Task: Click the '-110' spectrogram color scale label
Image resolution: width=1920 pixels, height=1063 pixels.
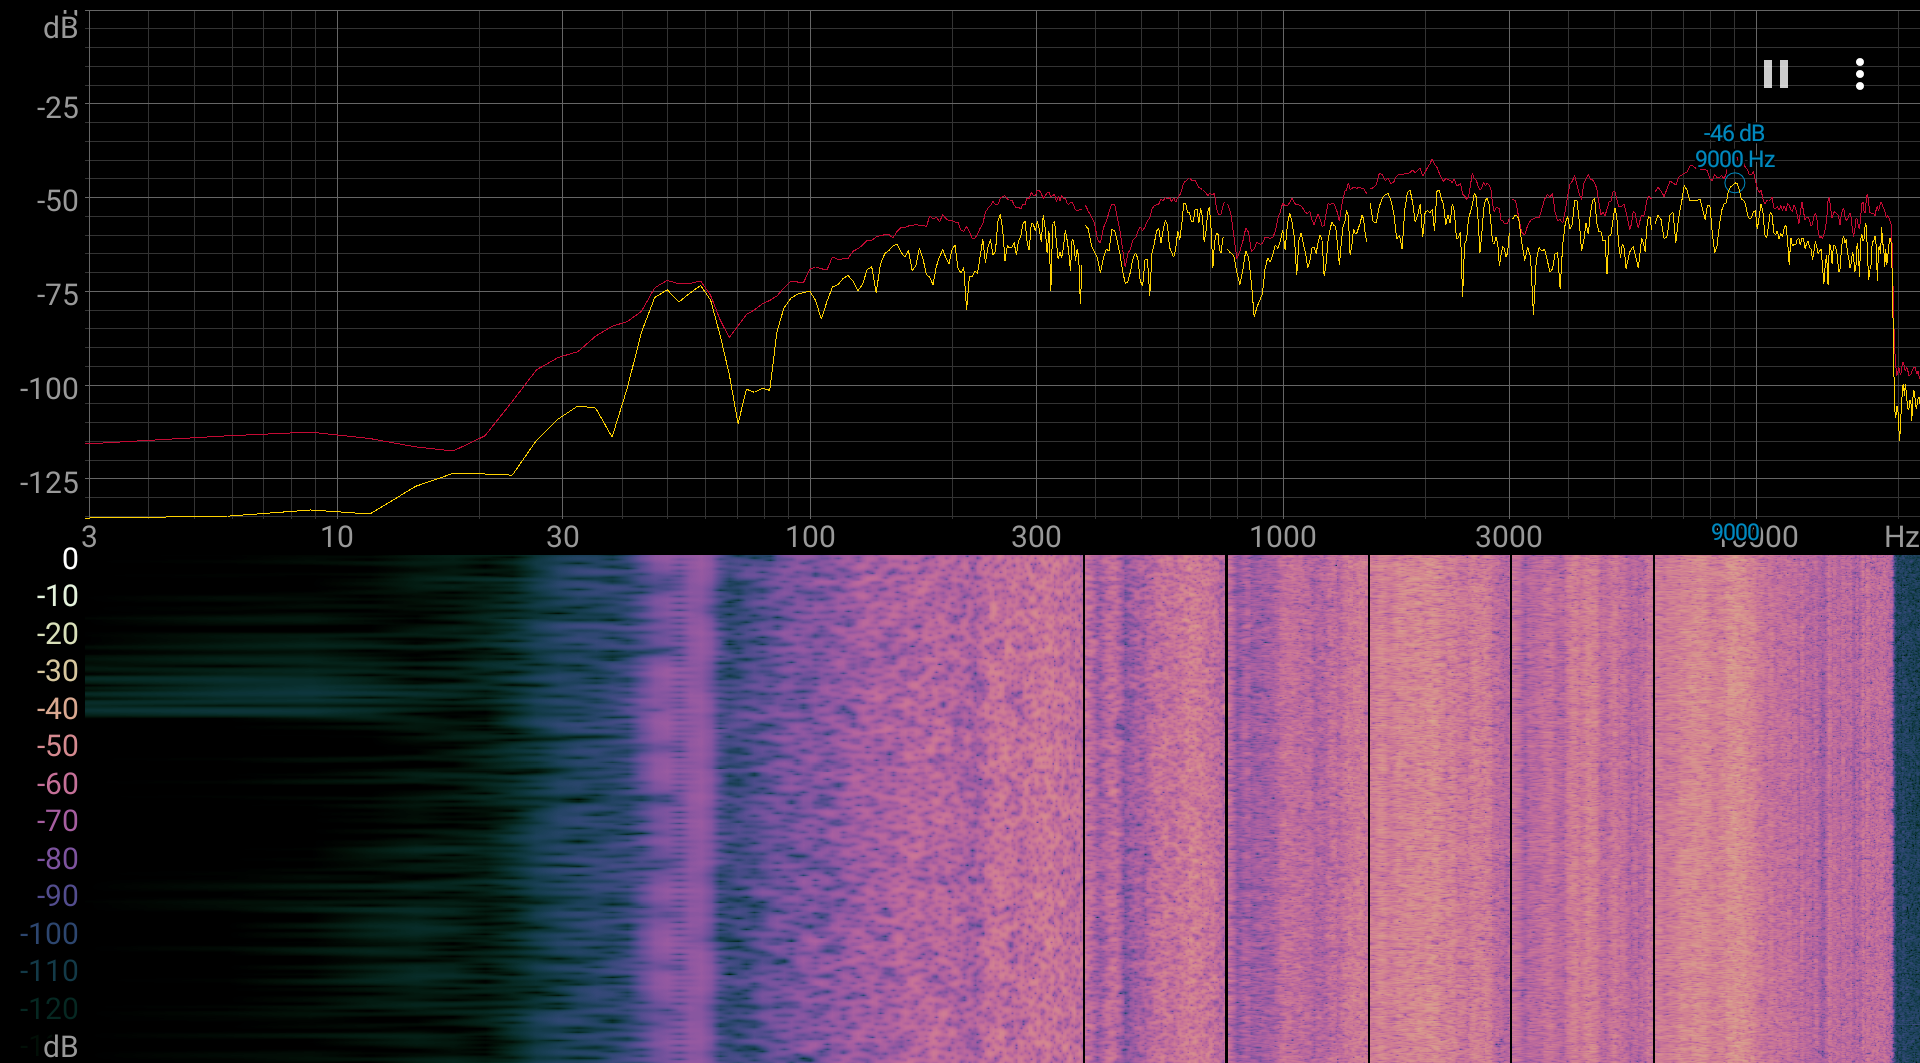Action: pyautogui.click(x=49, y=971)
